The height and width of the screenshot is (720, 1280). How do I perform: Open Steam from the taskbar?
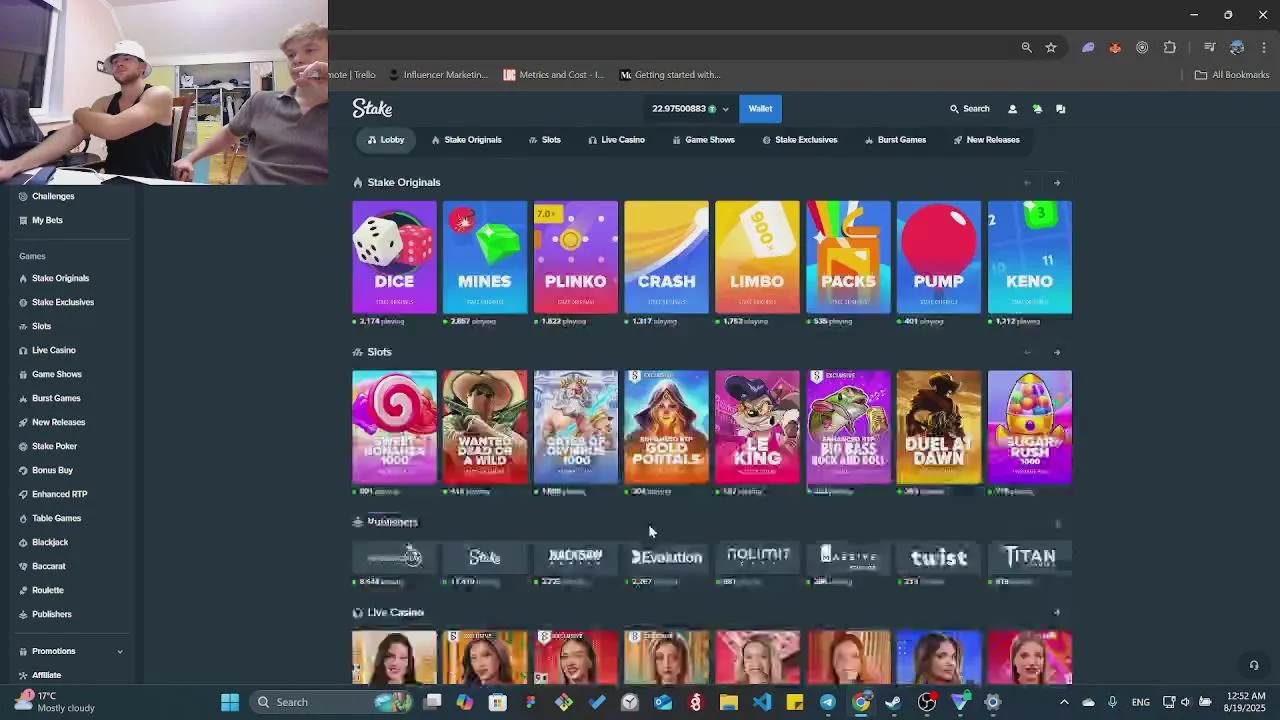894,702
